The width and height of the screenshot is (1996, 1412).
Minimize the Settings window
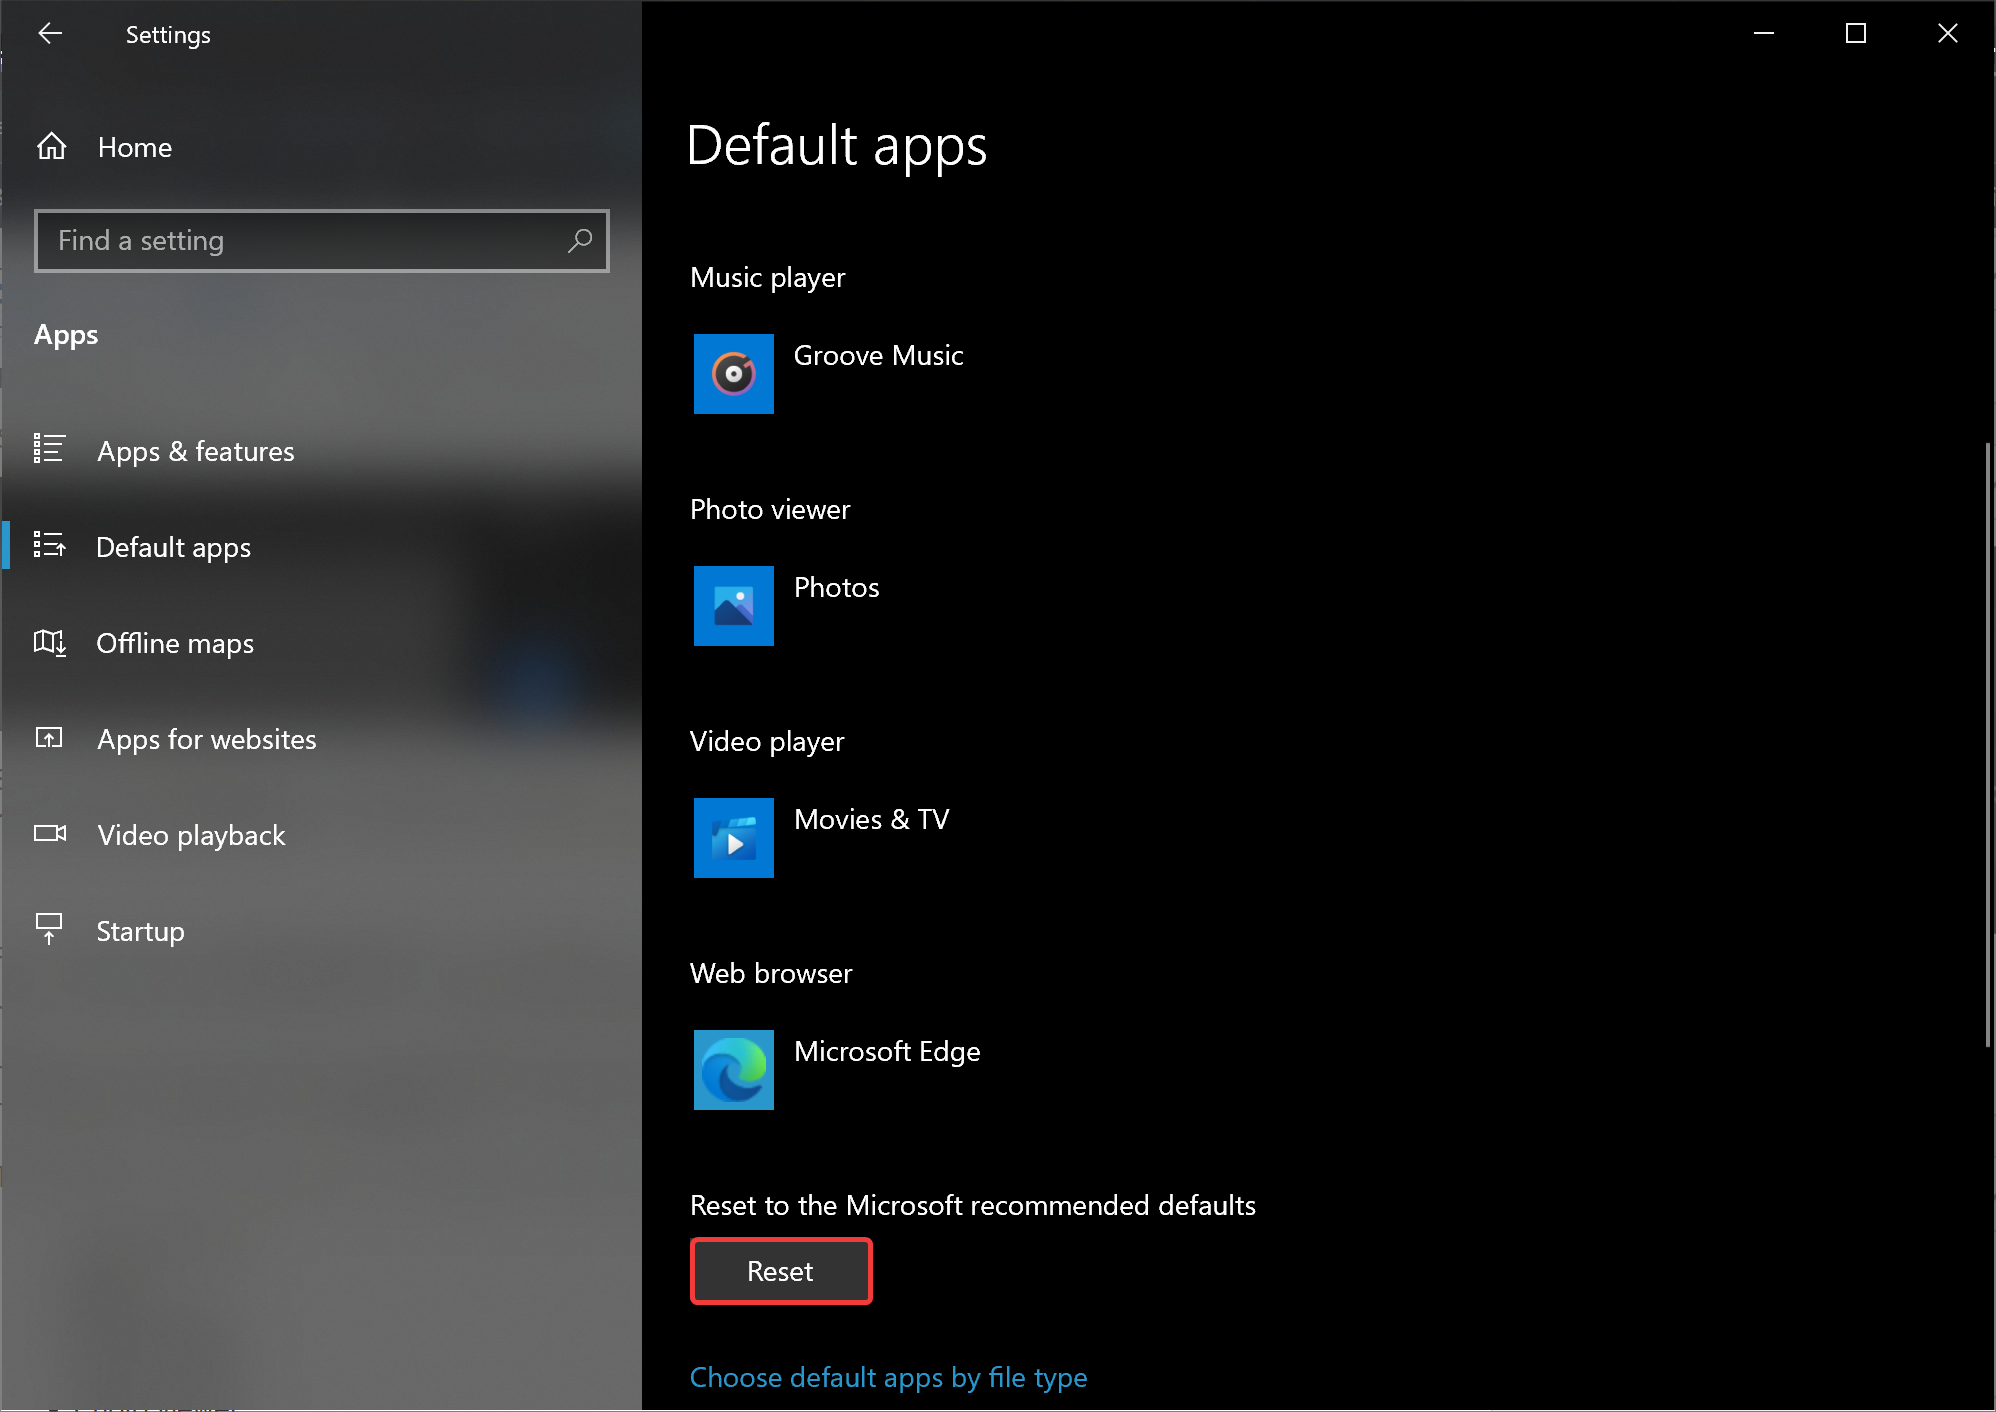[x=1764, y=34]
